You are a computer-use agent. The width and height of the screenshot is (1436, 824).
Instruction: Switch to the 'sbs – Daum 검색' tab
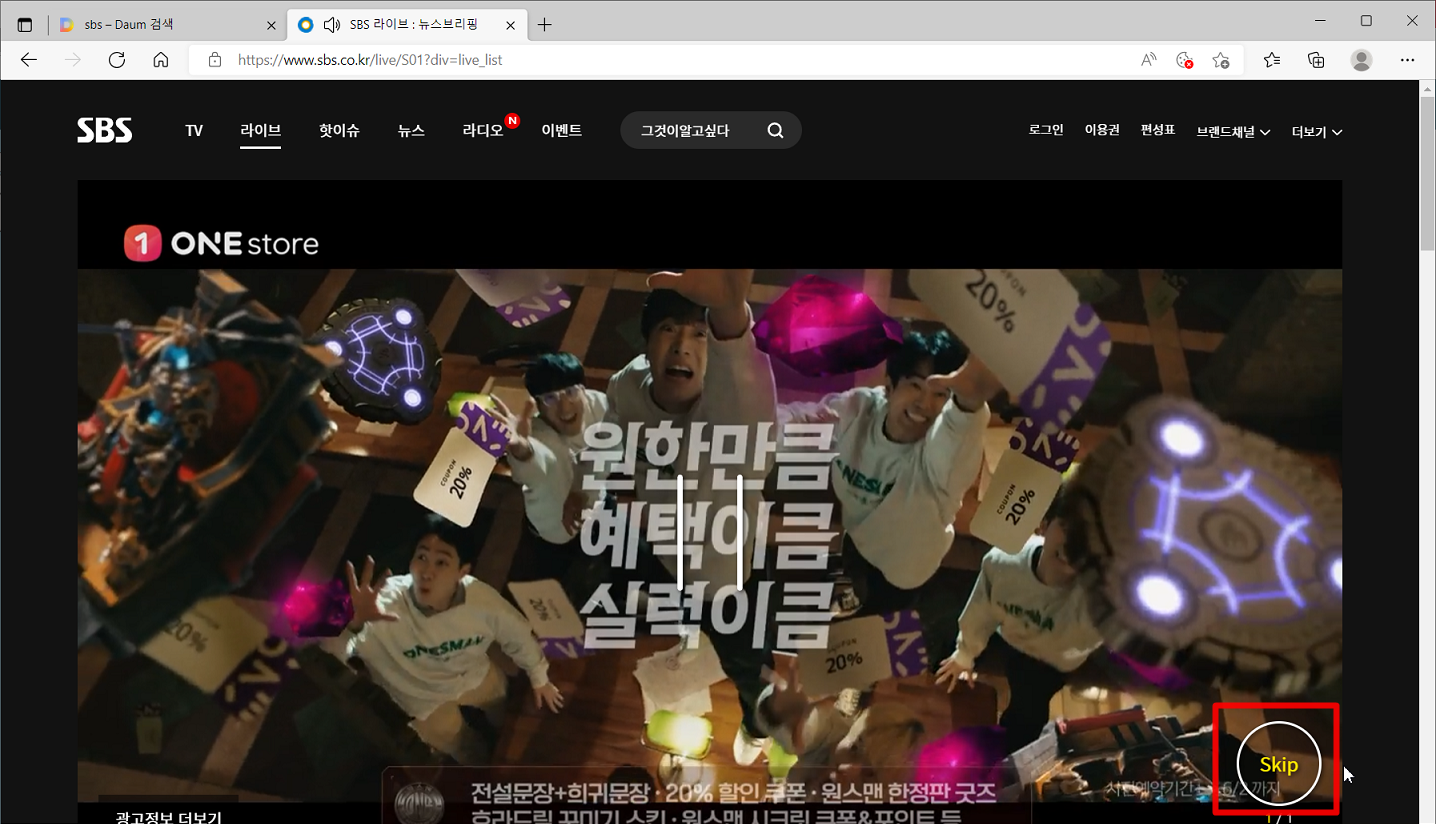point(167,25)
